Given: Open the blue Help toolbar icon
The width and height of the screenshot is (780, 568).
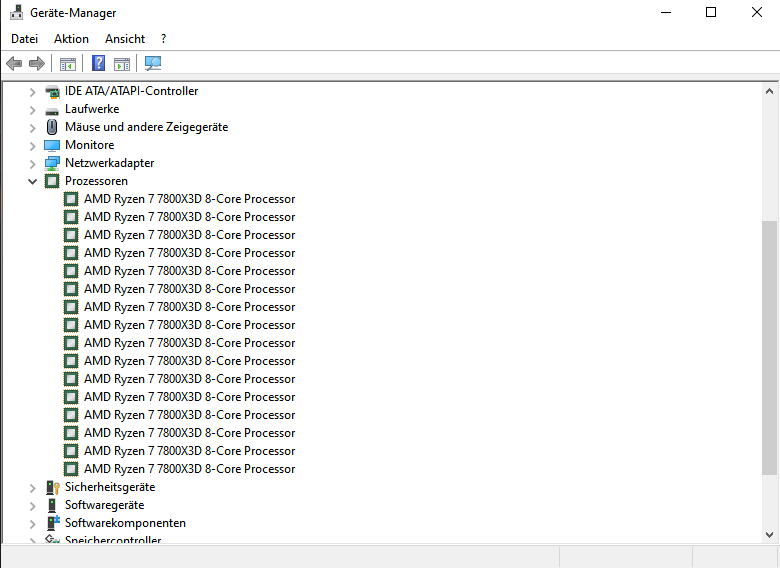Looking at the screenshot, I should coord(98,63).
